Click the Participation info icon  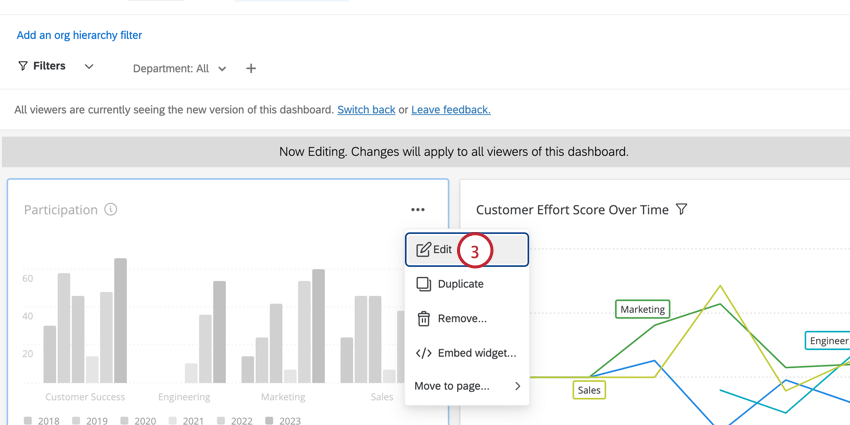pos(111,210)
